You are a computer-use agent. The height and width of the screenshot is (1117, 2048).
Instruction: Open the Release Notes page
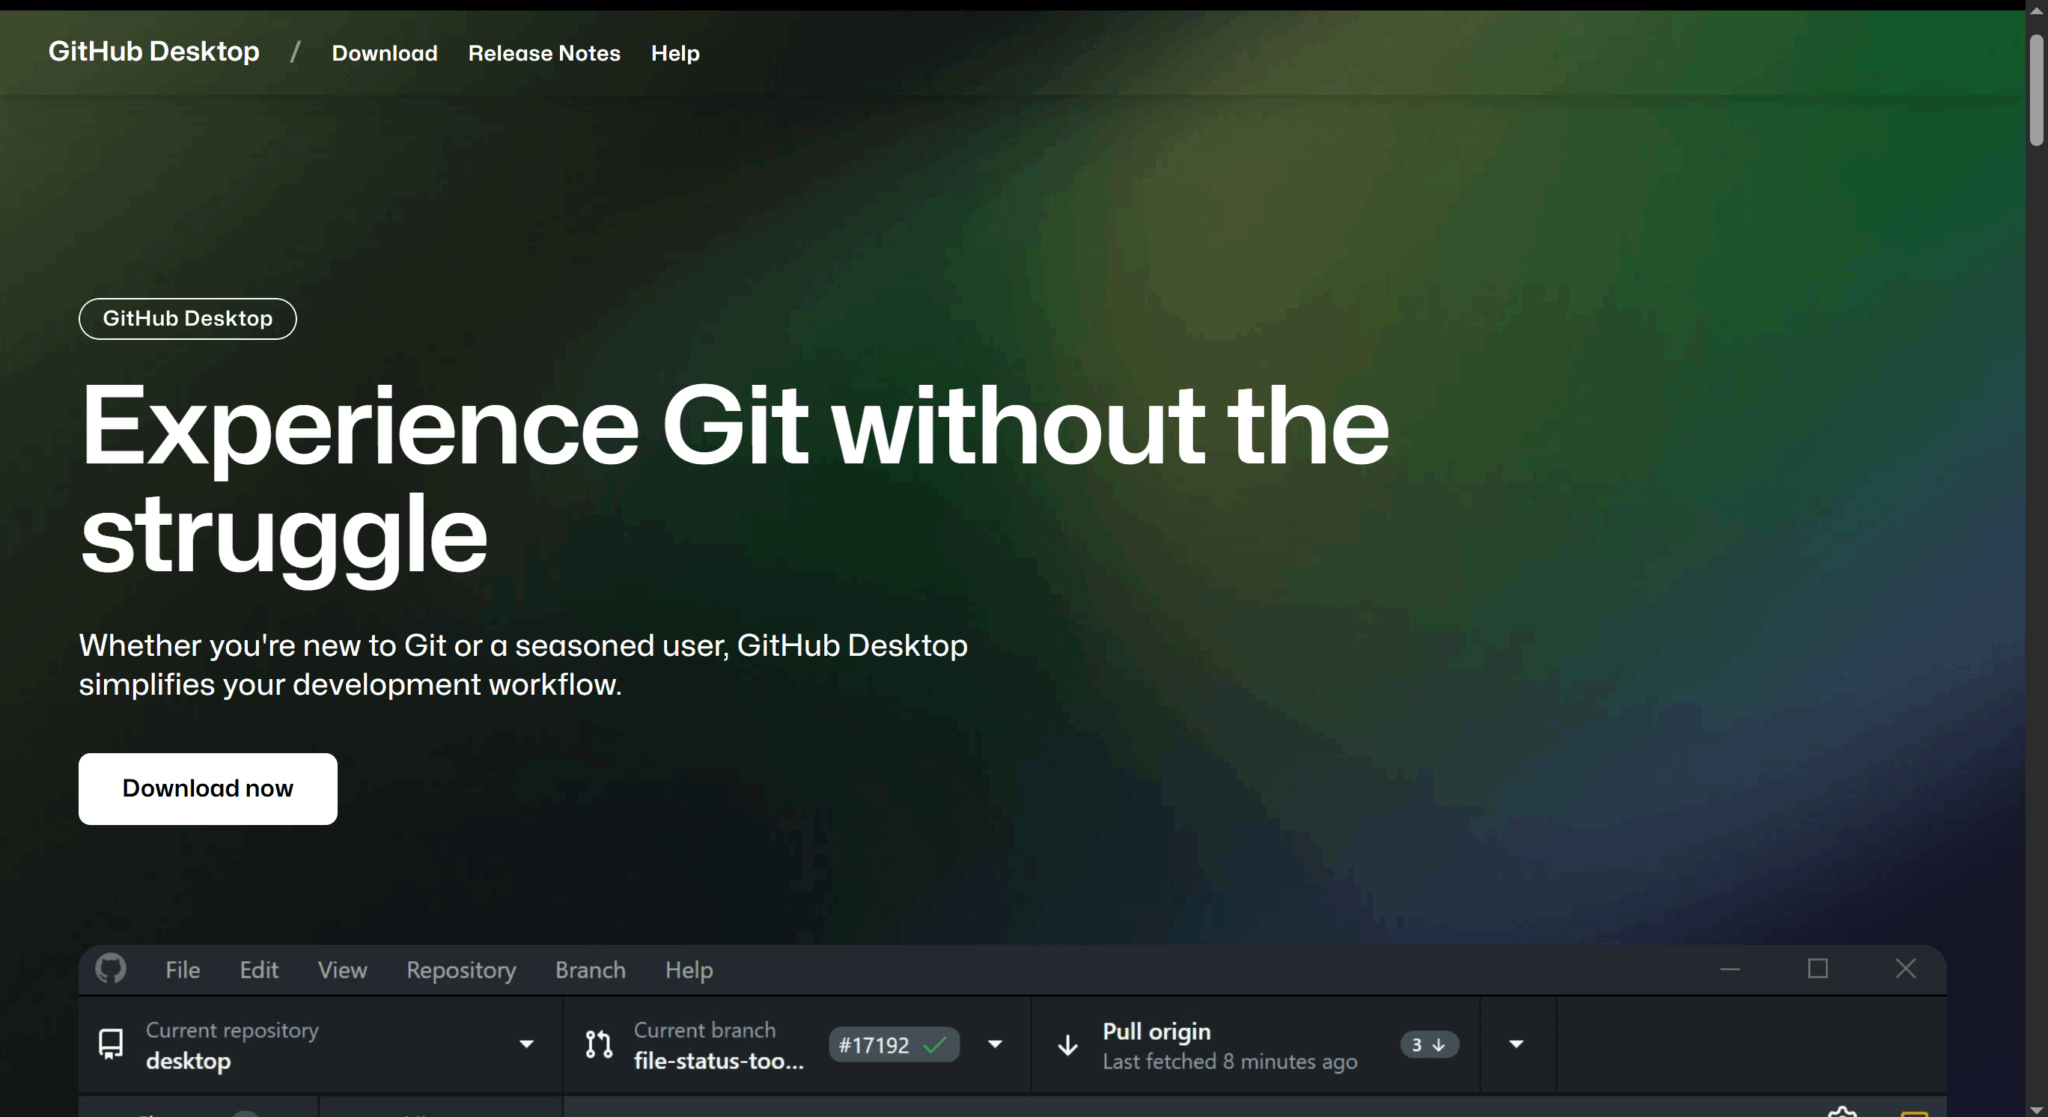544,53
